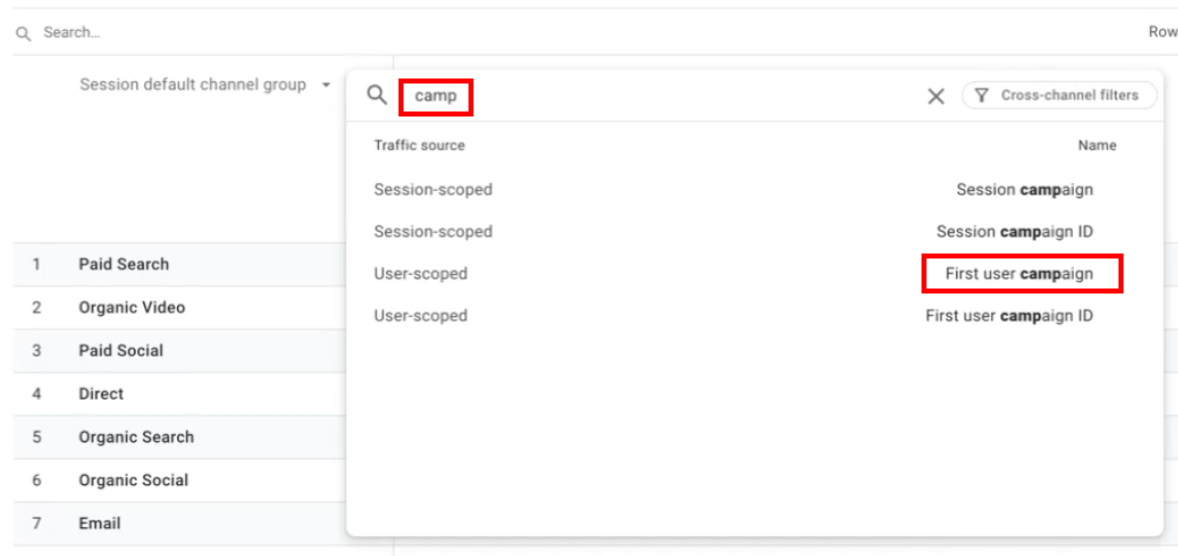Open Session default channel group dropdown arrow
Viewport: 1178px width, 556px height.
click(326, 85)
